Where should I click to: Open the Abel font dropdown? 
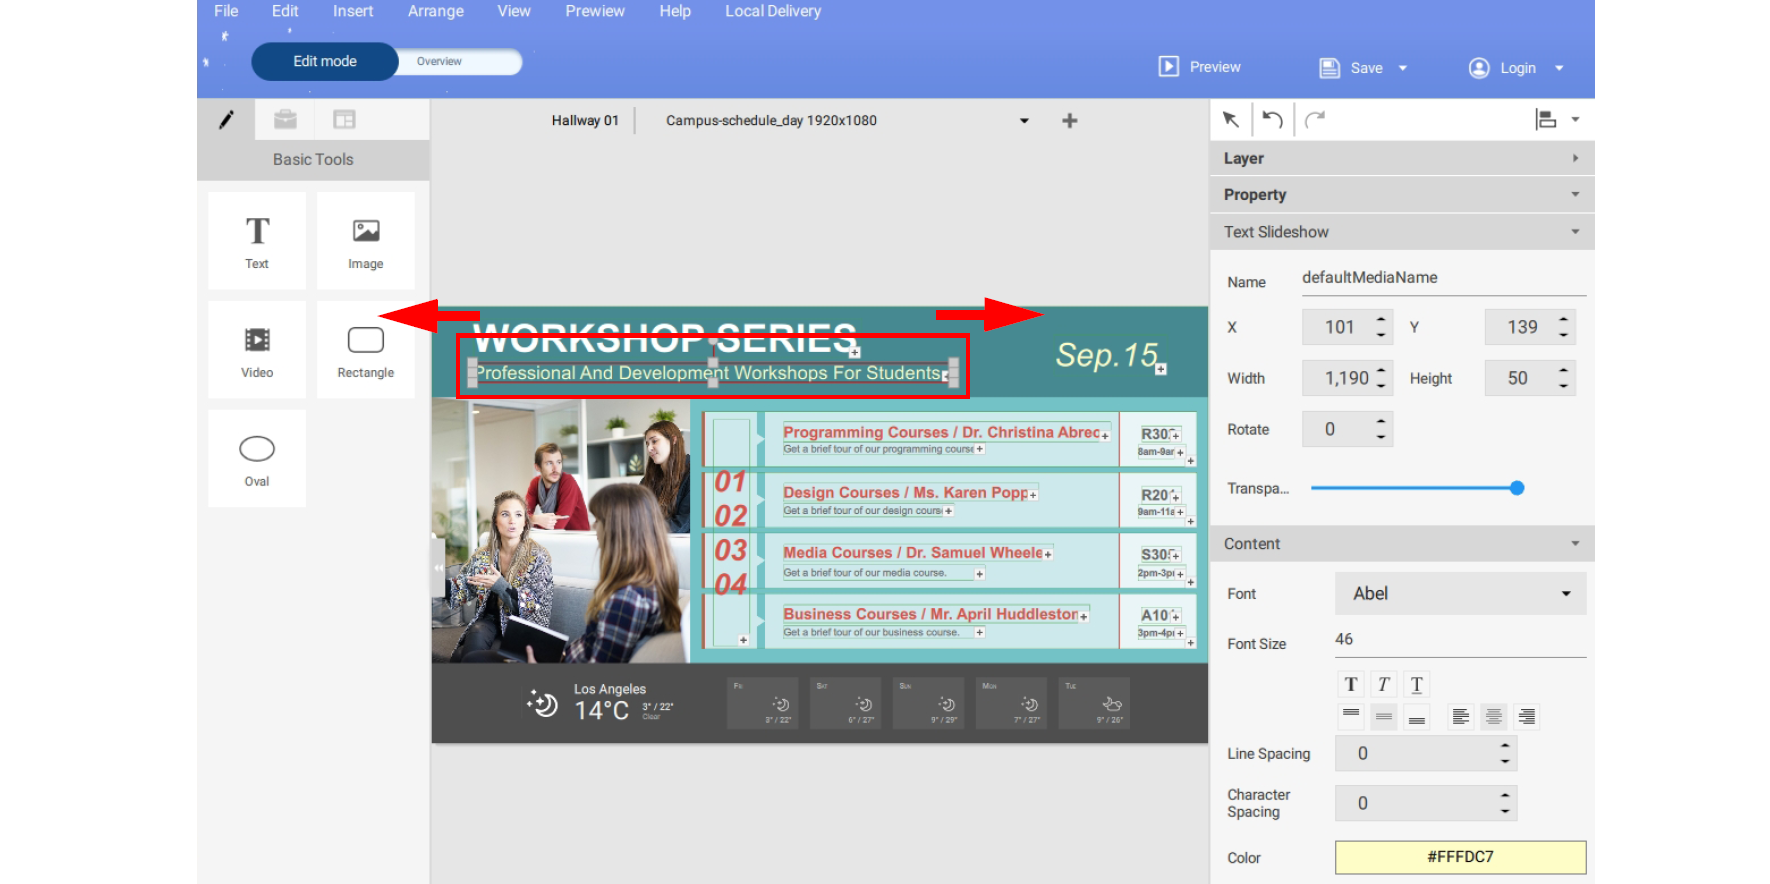pos(1460,594)
